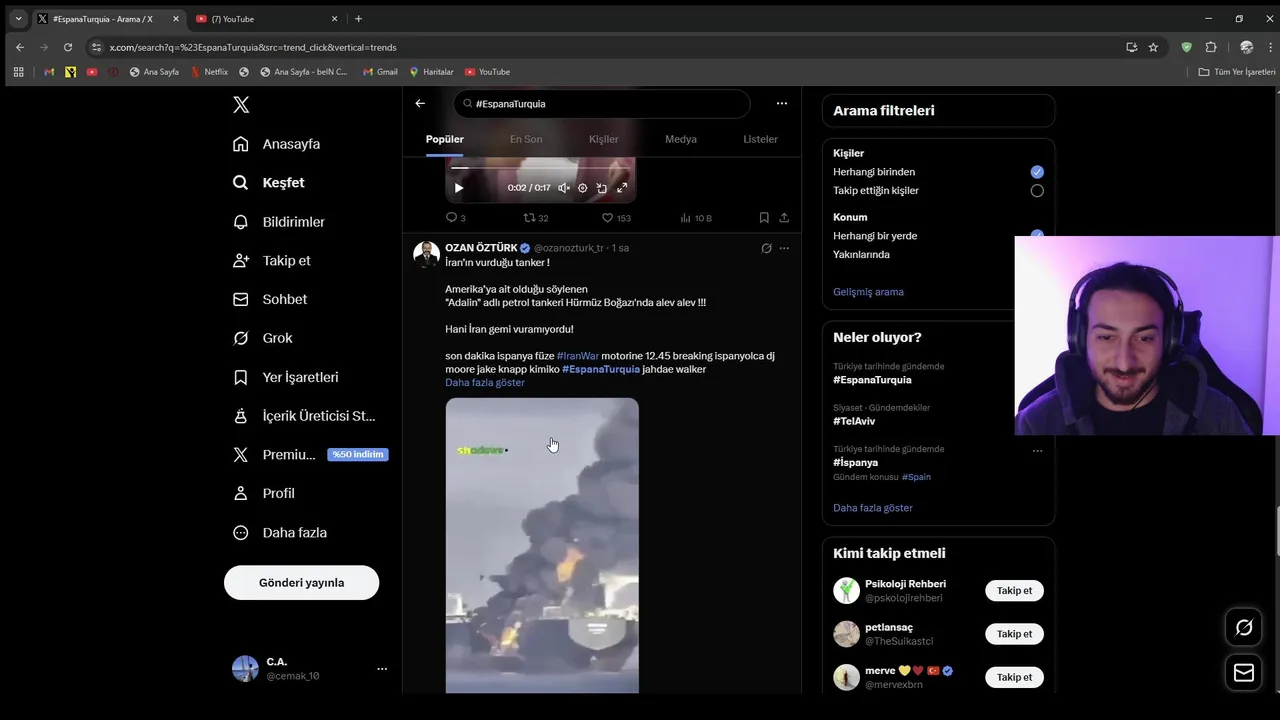The image size is (1280, 720).
Task: Reply to the post with 3 replies
Action: pyautogui.click(x=456, y=218)
